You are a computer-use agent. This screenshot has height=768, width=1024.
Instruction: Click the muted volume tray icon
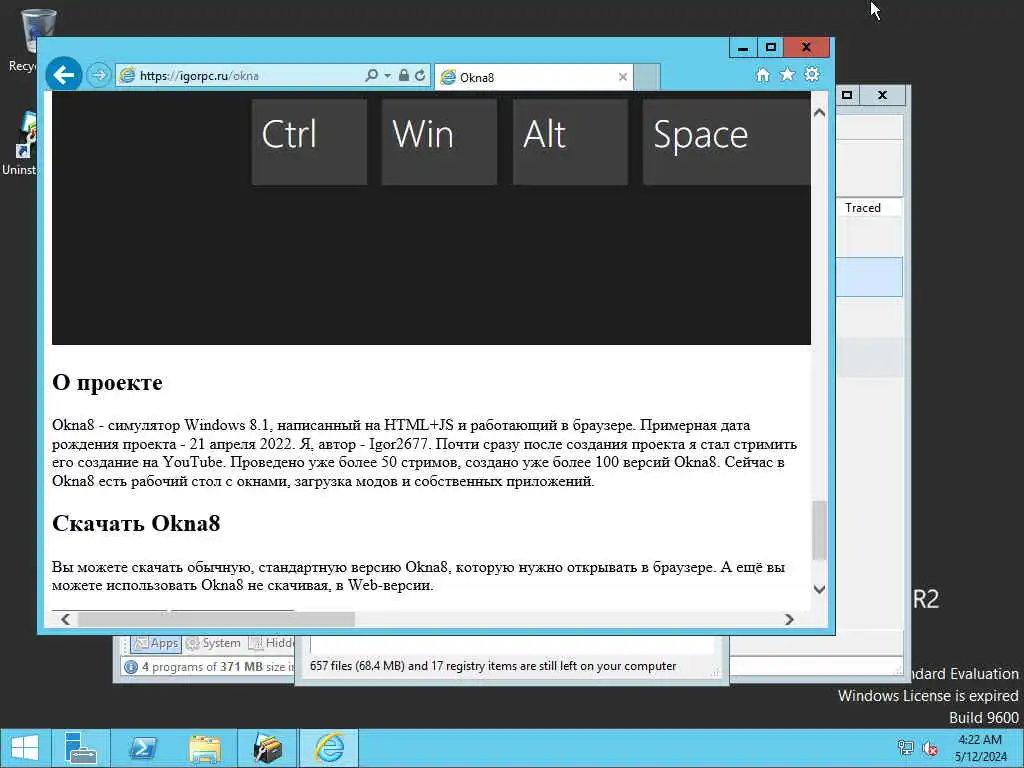tap(930, 748)
